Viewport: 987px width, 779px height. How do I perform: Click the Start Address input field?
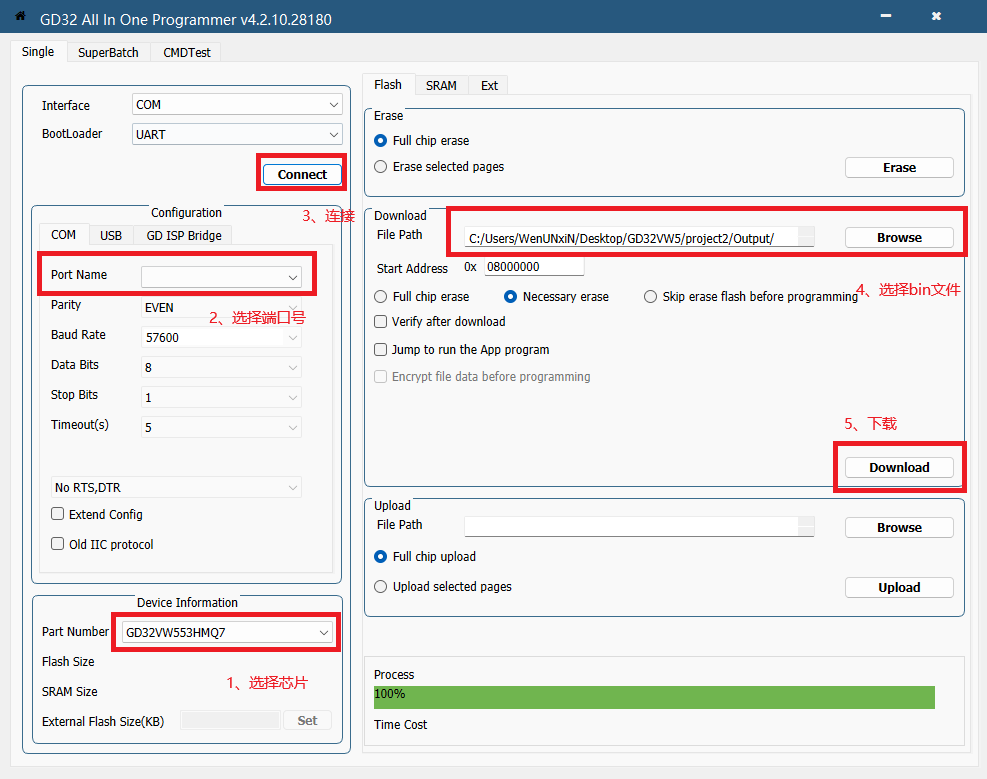click(534, 267)
